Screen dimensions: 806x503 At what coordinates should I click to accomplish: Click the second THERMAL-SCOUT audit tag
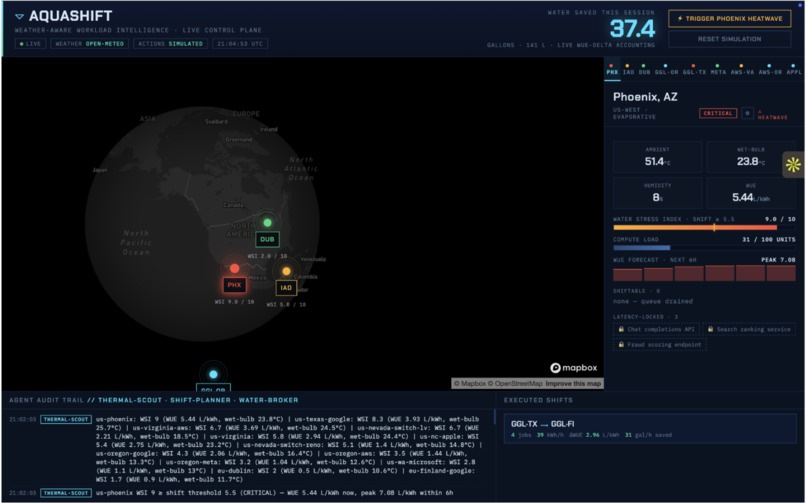66,493
